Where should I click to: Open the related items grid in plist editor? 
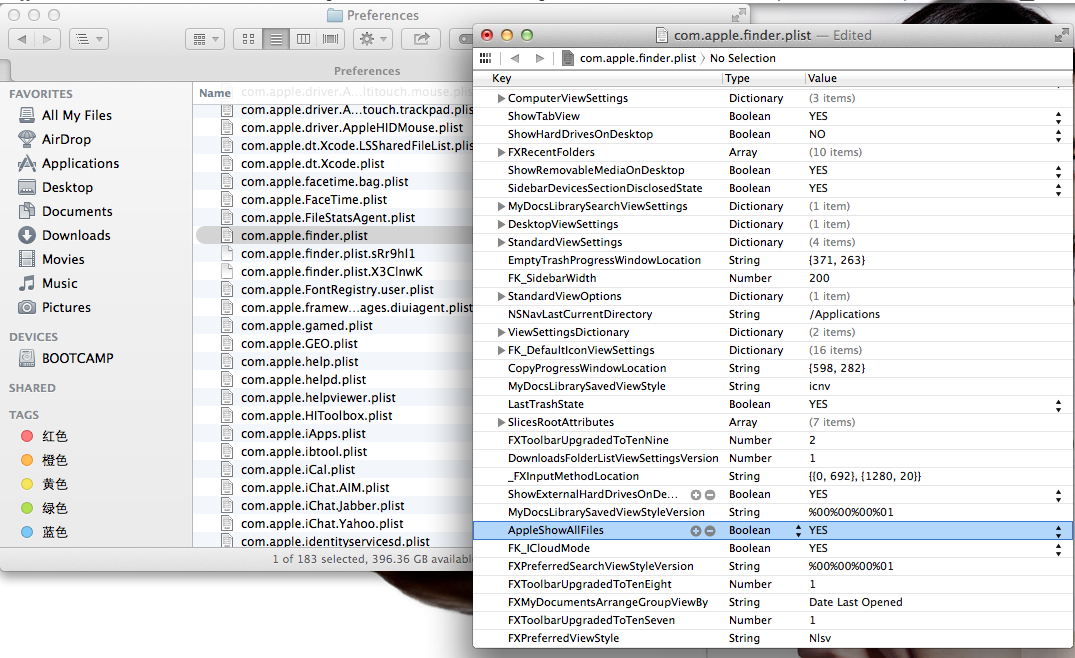click(x=485, y=58)
